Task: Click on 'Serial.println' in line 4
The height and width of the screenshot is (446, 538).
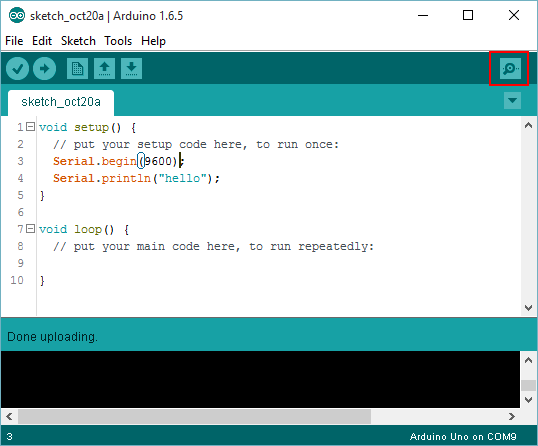Action: click(x=102, y=178)
